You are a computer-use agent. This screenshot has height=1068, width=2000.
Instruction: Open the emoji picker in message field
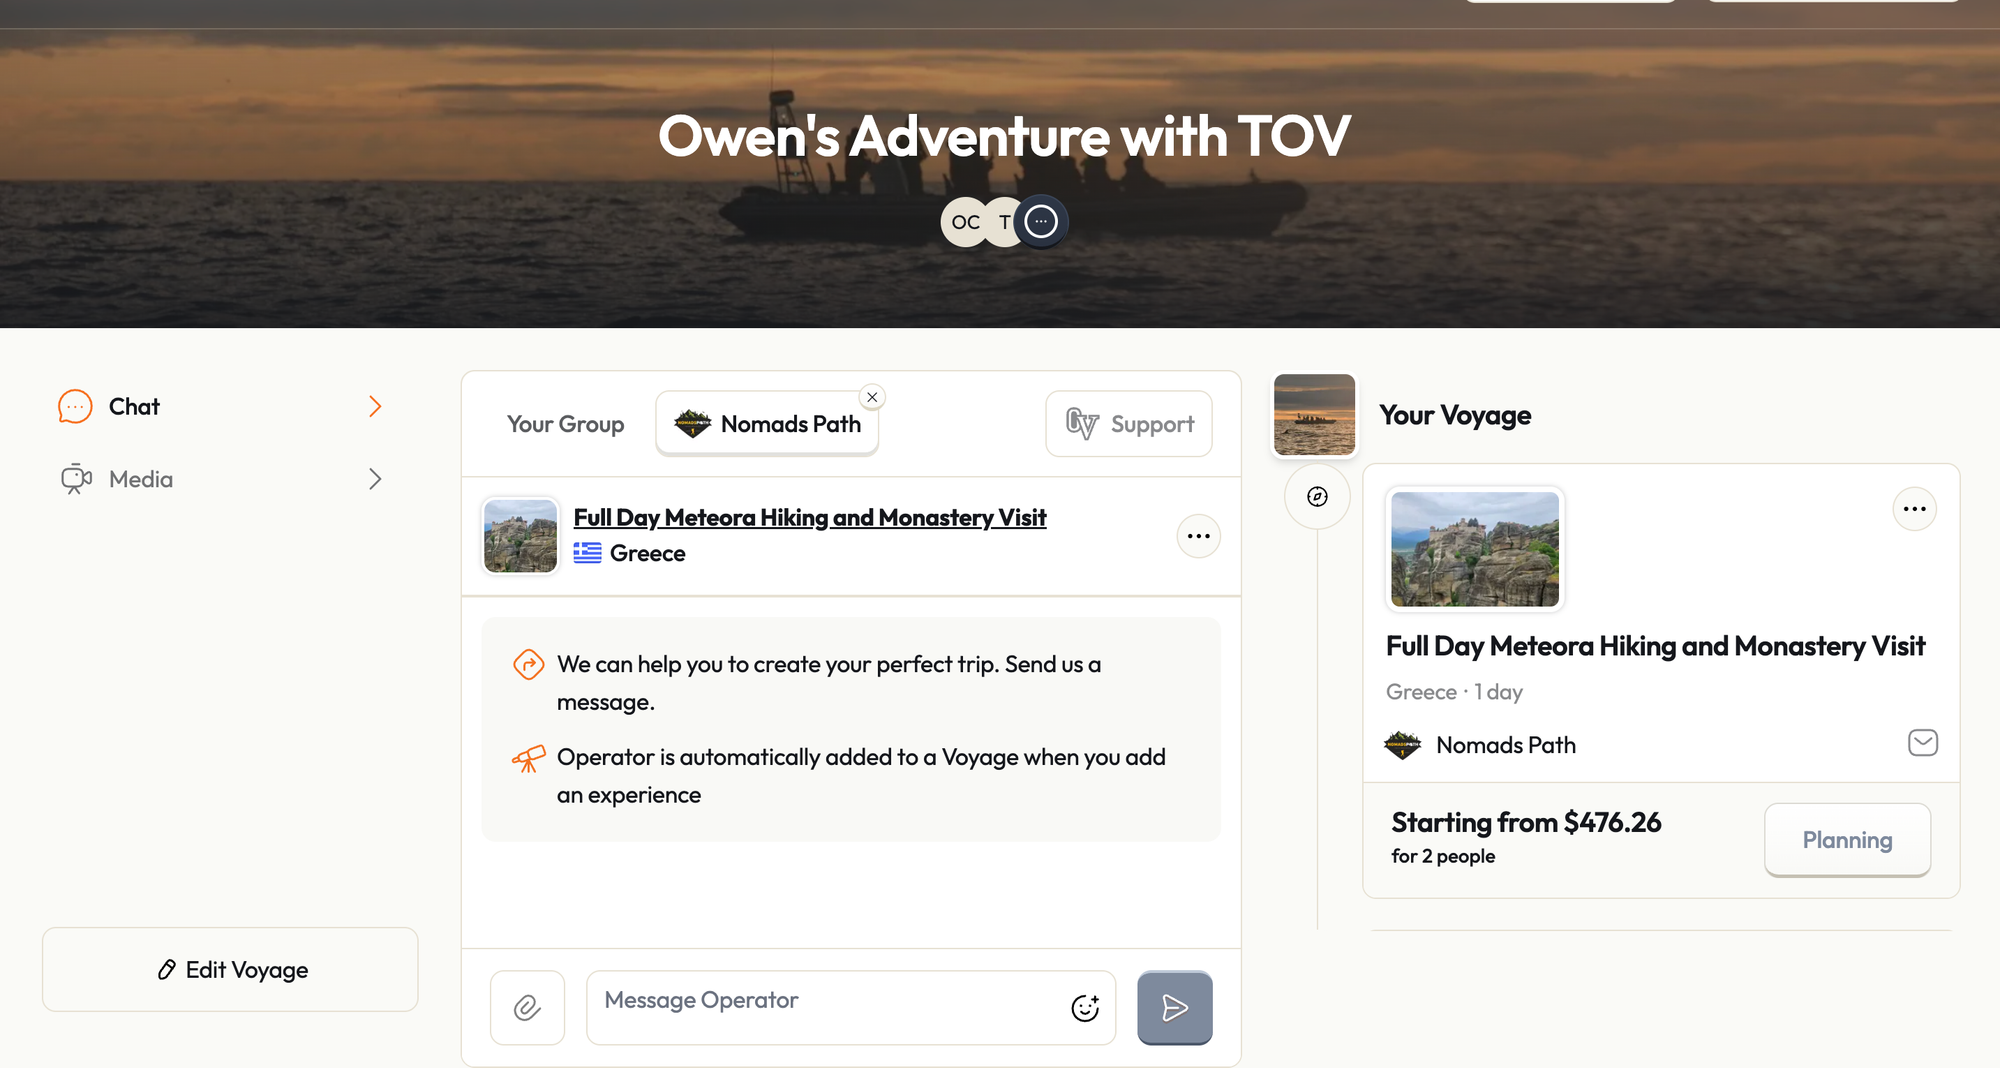(x=1085, y=1008)
